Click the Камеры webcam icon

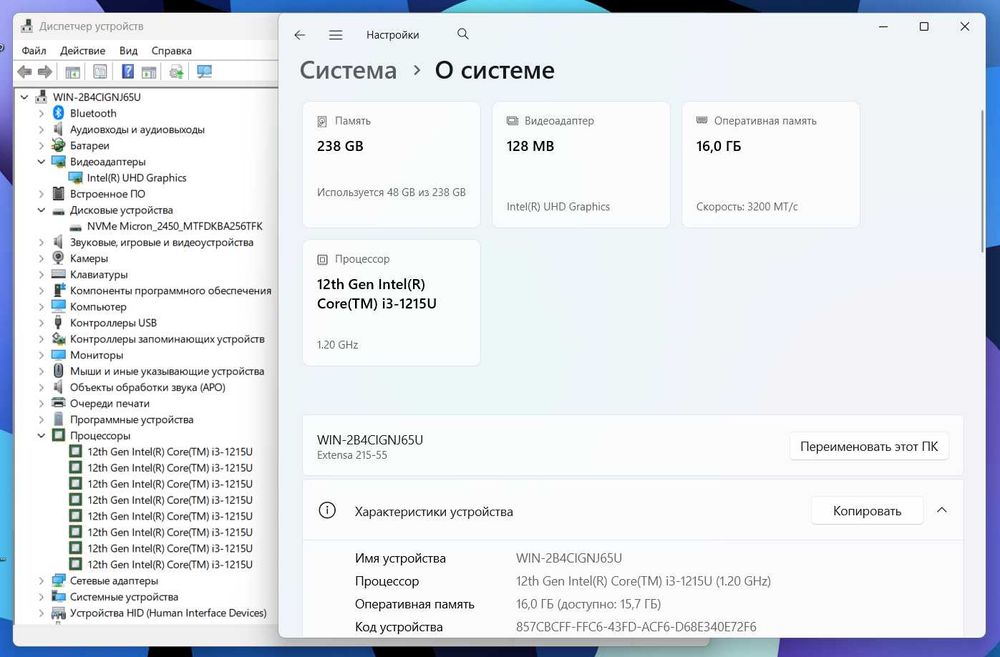pyautogui.click(x=59, y=258)
